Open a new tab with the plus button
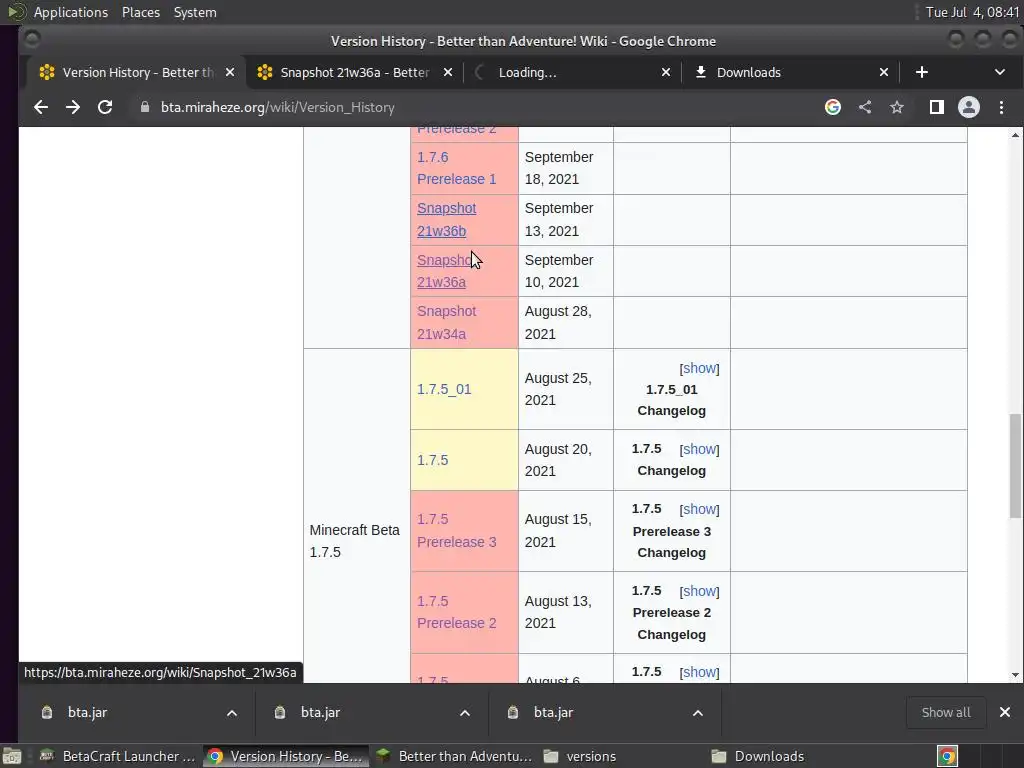Image resolution: width=1024 pixels, height=768 pixels. click(921, 72)
